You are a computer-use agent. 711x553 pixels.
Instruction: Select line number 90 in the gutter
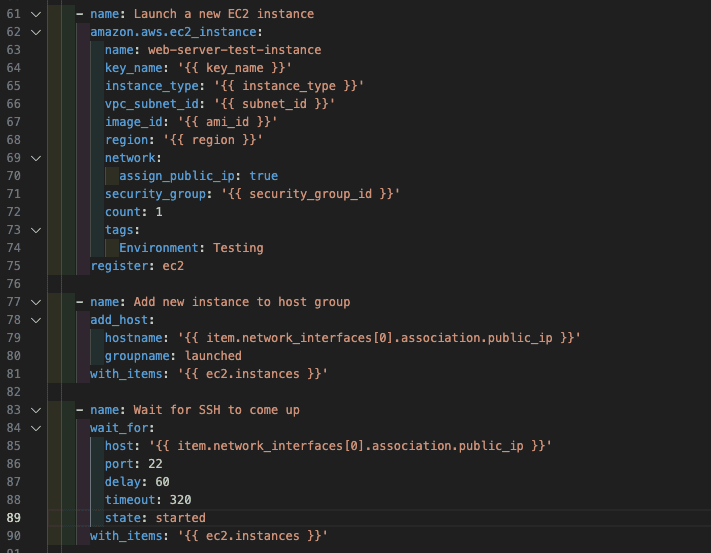pyautogui.click(x=14, y=536)
